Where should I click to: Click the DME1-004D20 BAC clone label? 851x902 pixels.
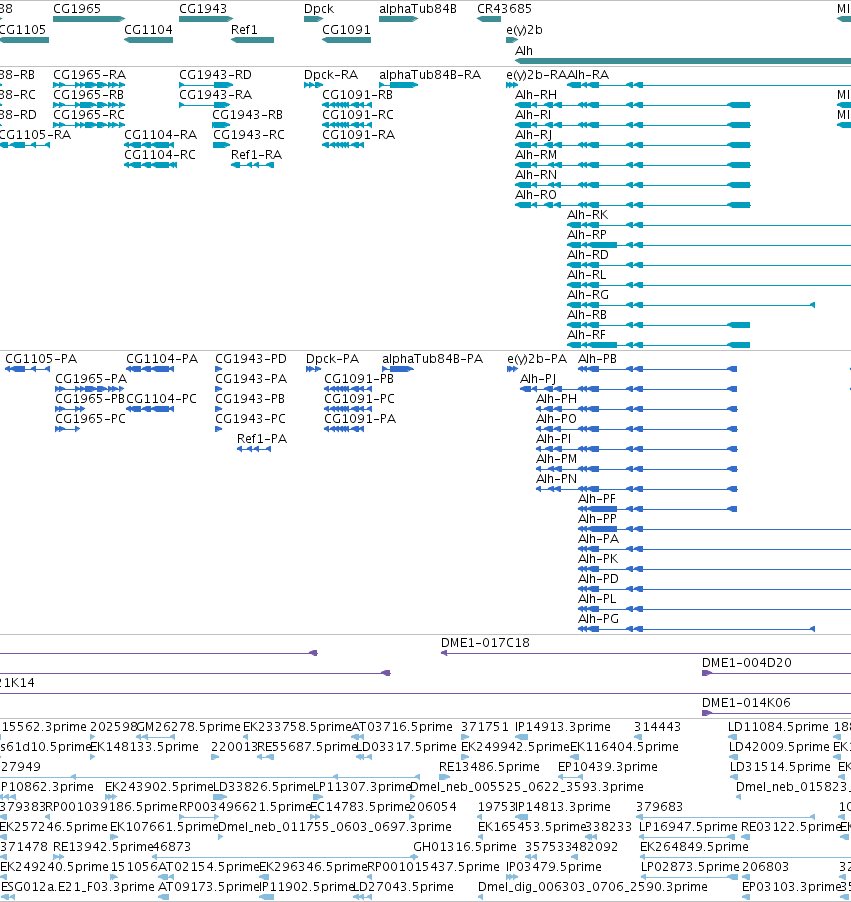pos(747,663)
